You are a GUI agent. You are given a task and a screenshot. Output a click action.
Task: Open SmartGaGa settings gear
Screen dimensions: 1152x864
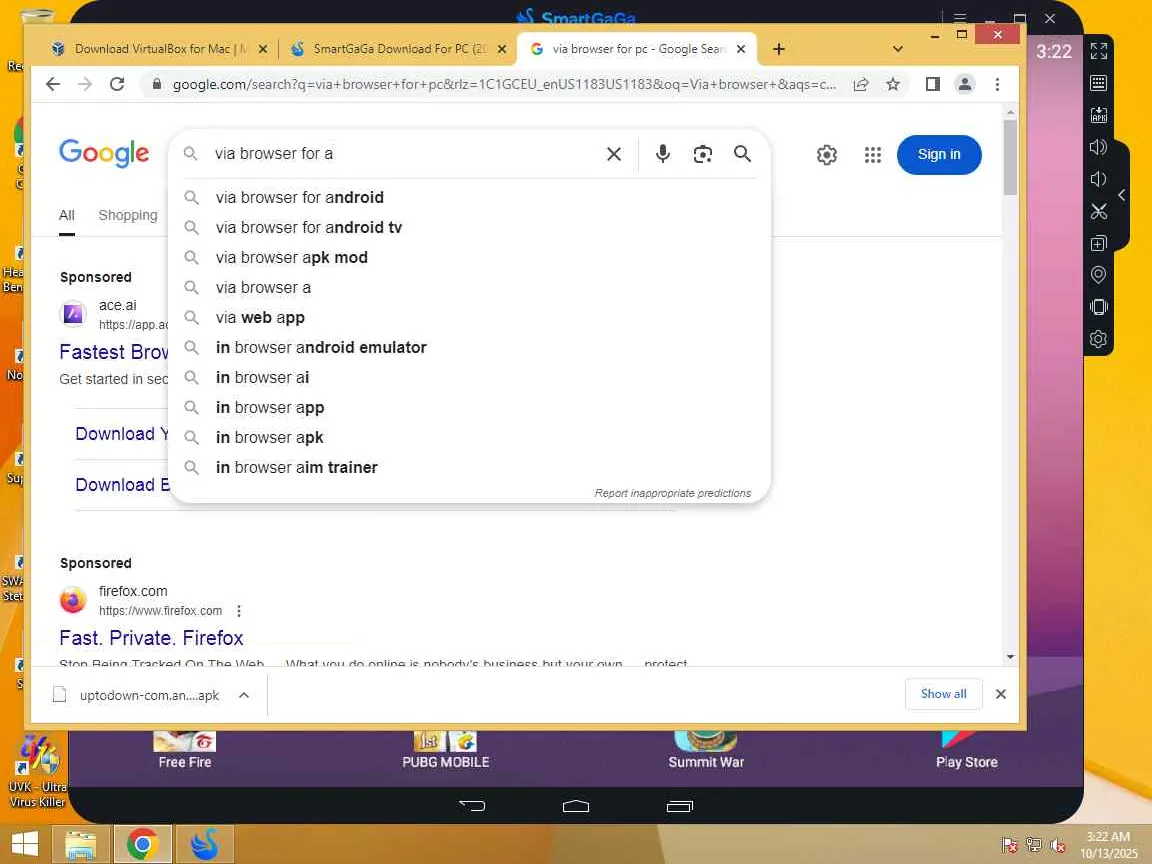(x=1098, y=339)
